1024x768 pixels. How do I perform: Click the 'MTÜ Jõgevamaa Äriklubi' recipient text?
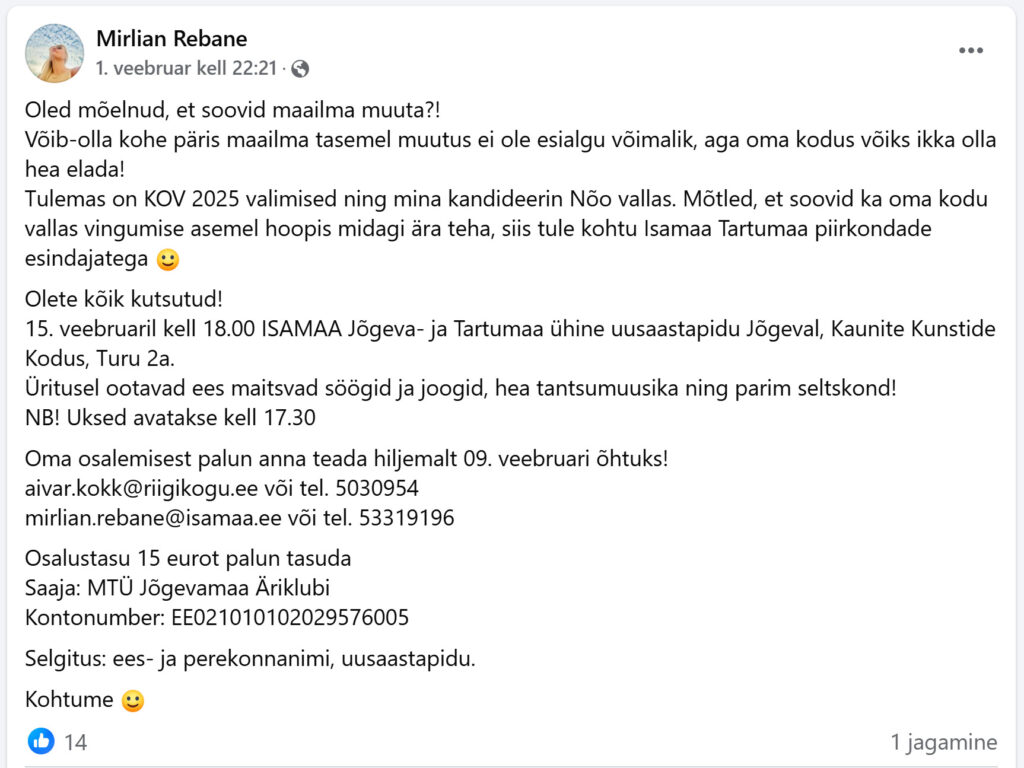coord(208,588)
